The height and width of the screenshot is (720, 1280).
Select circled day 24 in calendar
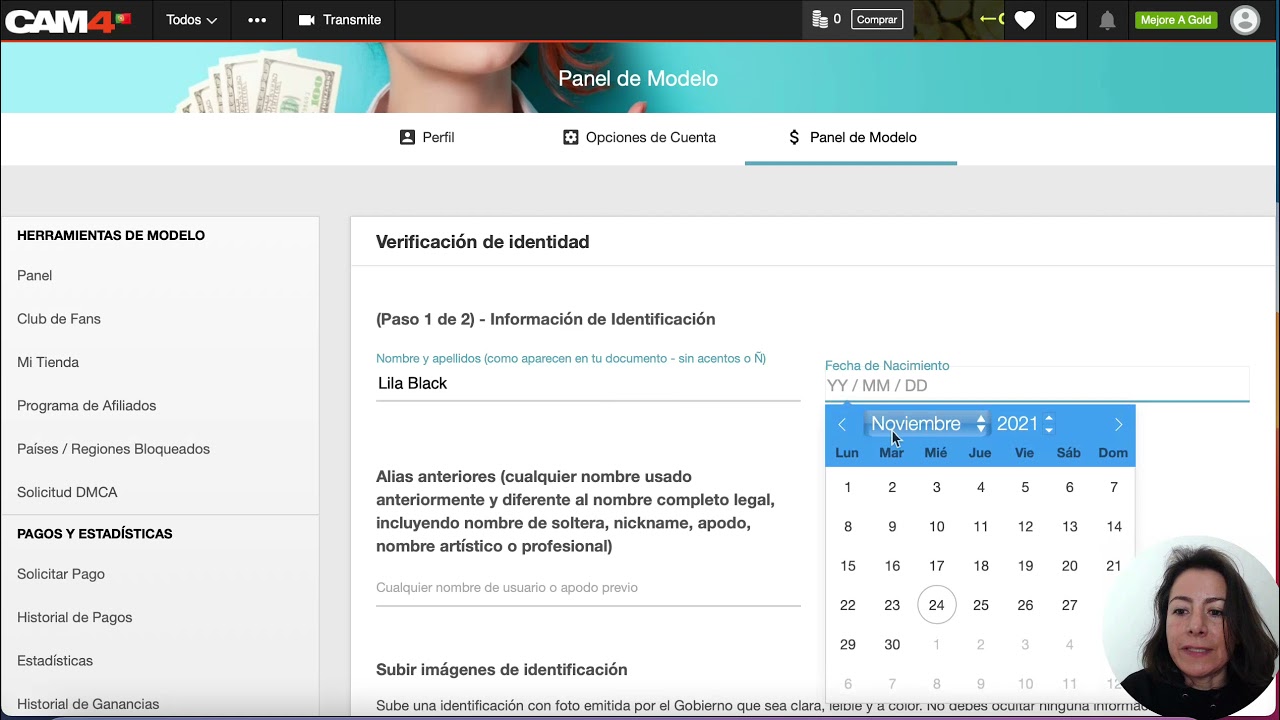click(x=936, y=605)
